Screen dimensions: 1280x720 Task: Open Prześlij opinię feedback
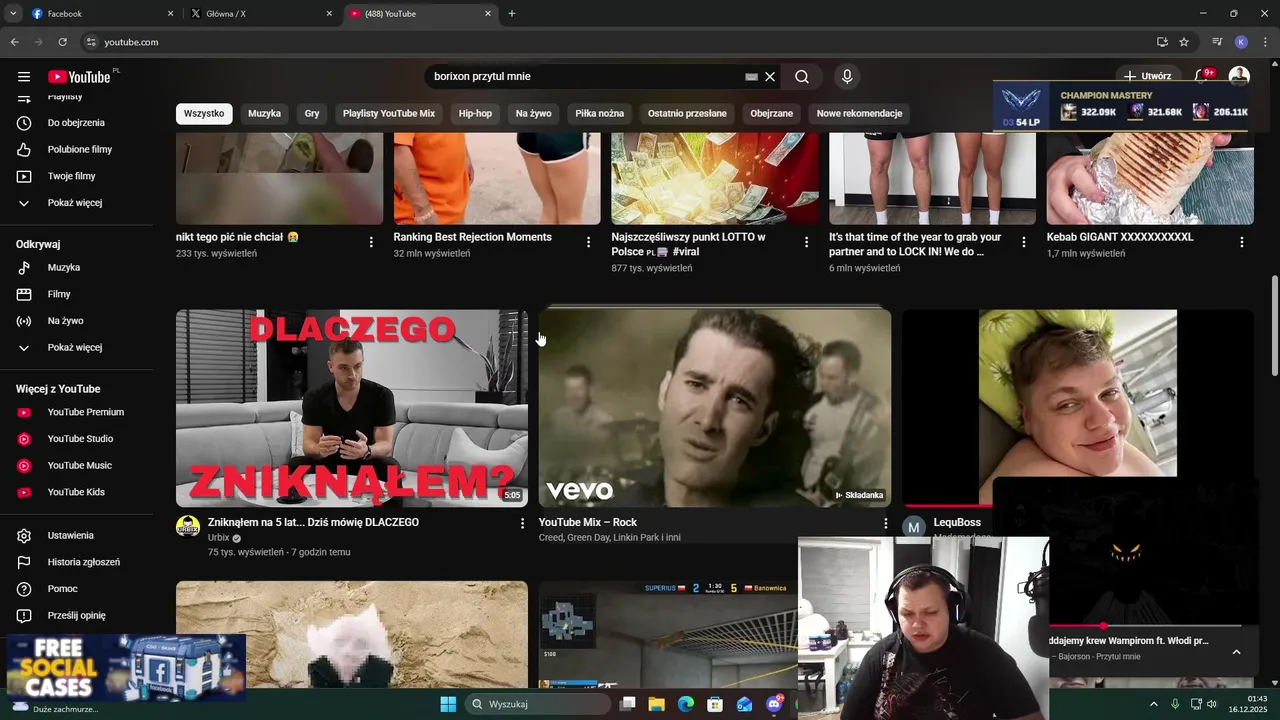[x=76, y=616]
